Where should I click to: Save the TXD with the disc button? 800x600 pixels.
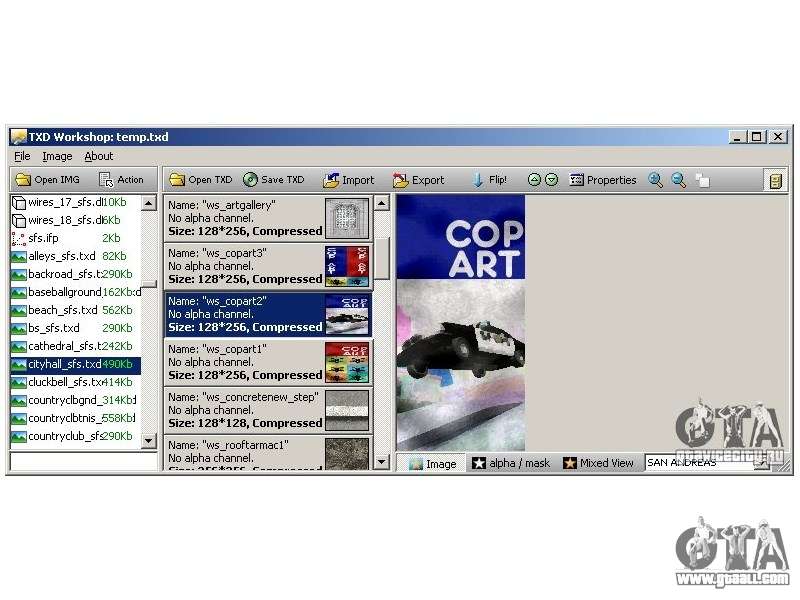pos(273,180)
